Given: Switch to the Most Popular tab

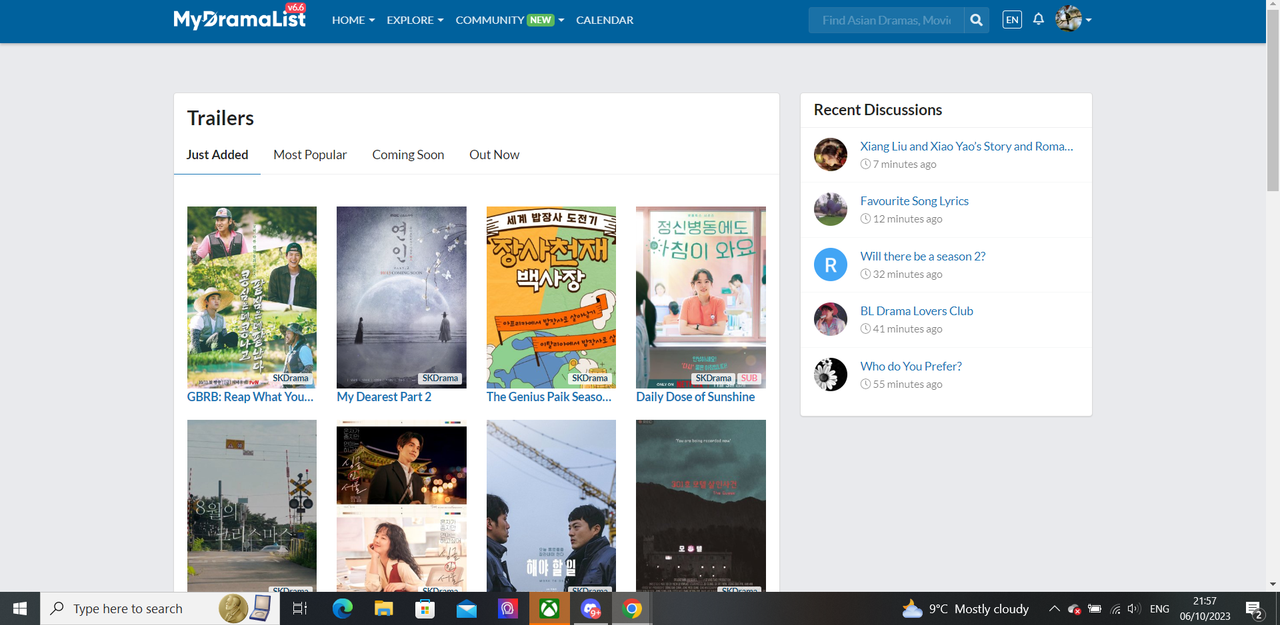Looking at the screenshot, I should [x=310, y=155].
